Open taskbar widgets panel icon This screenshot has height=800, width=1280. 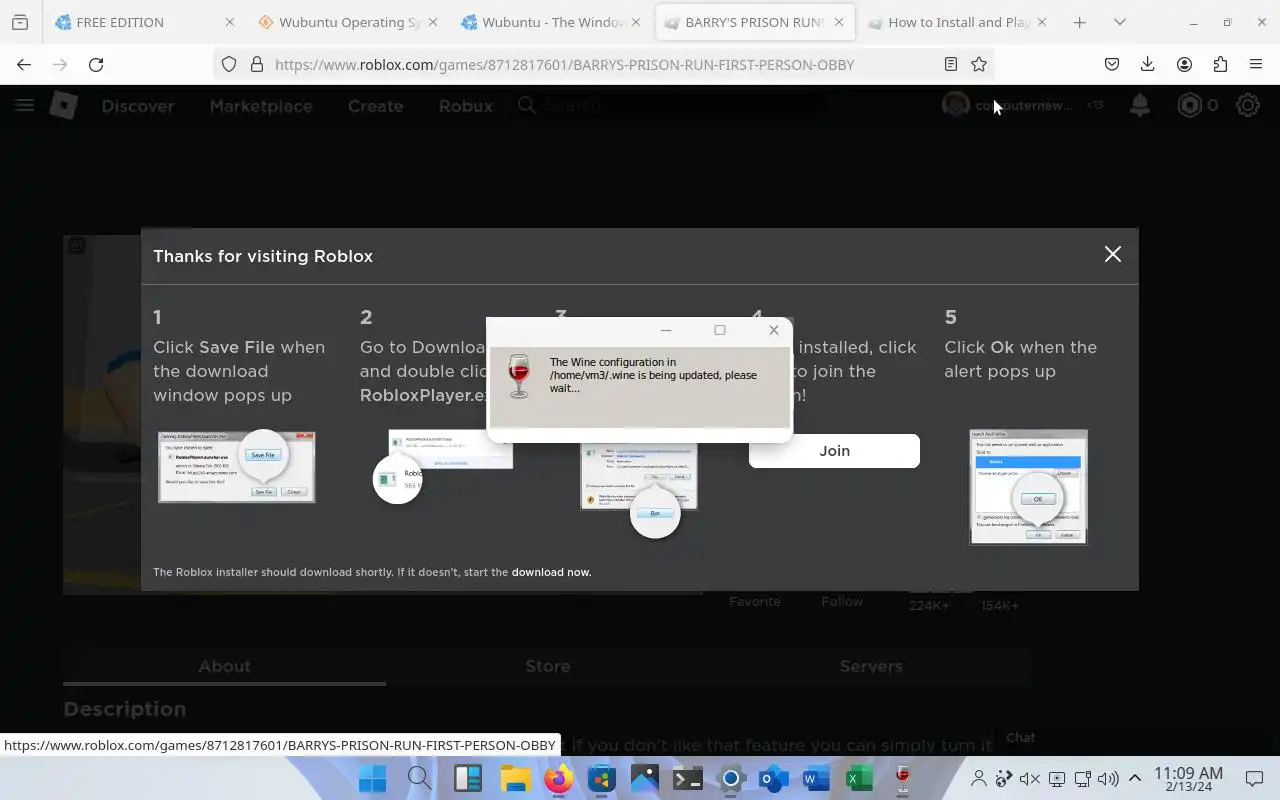coord(467,778)
